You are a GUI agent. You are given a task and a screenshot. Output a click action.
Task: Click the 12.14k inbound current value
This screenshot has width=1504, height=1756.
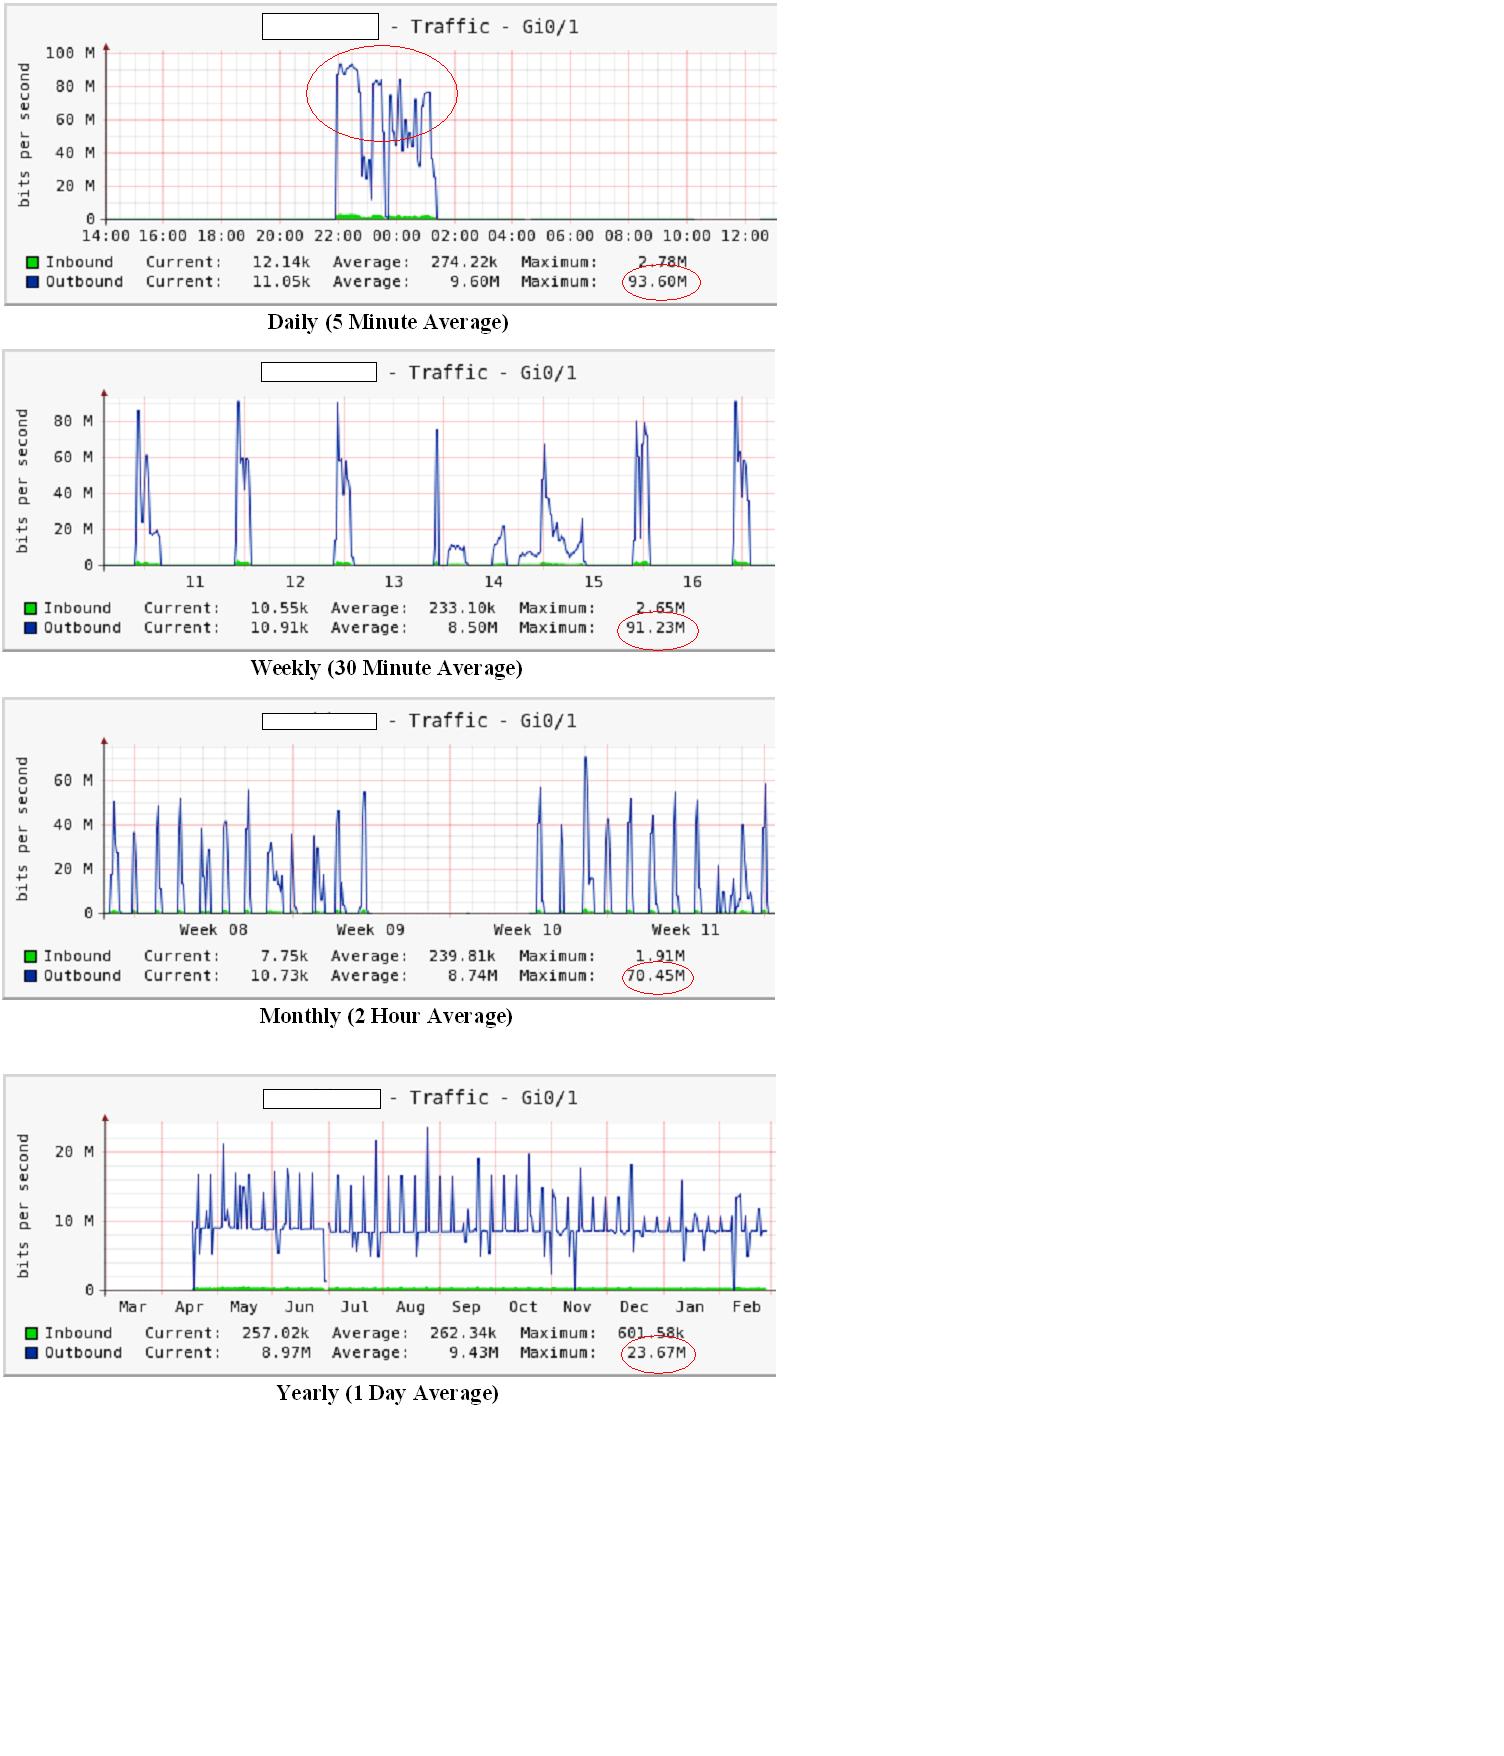(281, 263)
